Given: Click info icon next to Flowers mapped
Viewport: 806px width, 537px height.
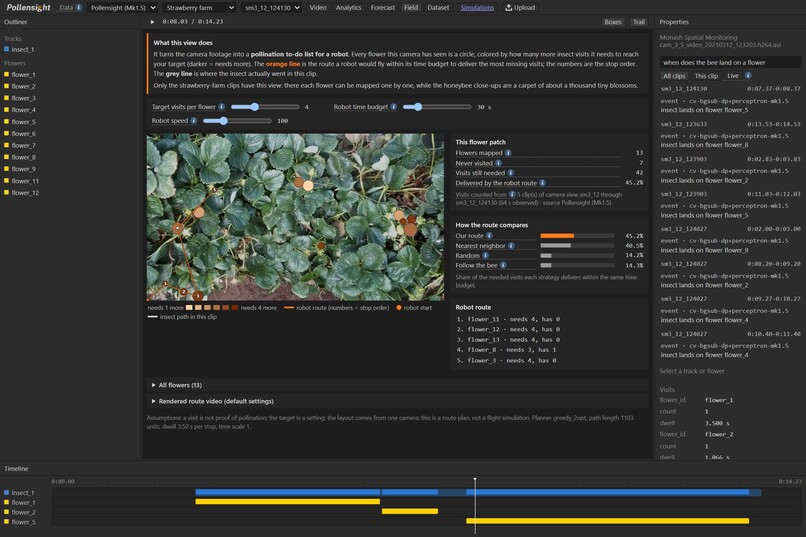Looking at the screenshot, I should [508, 153].
